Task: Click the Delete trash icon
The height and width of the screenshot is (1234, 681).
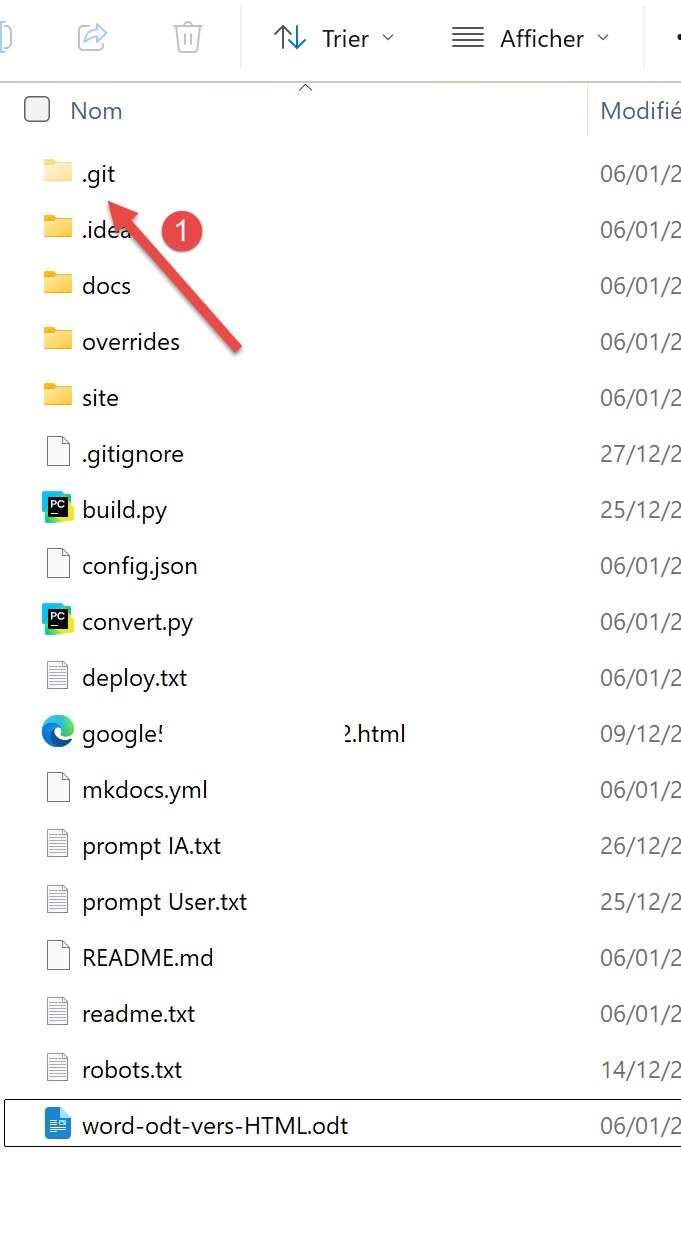Action: click(188, 38)
